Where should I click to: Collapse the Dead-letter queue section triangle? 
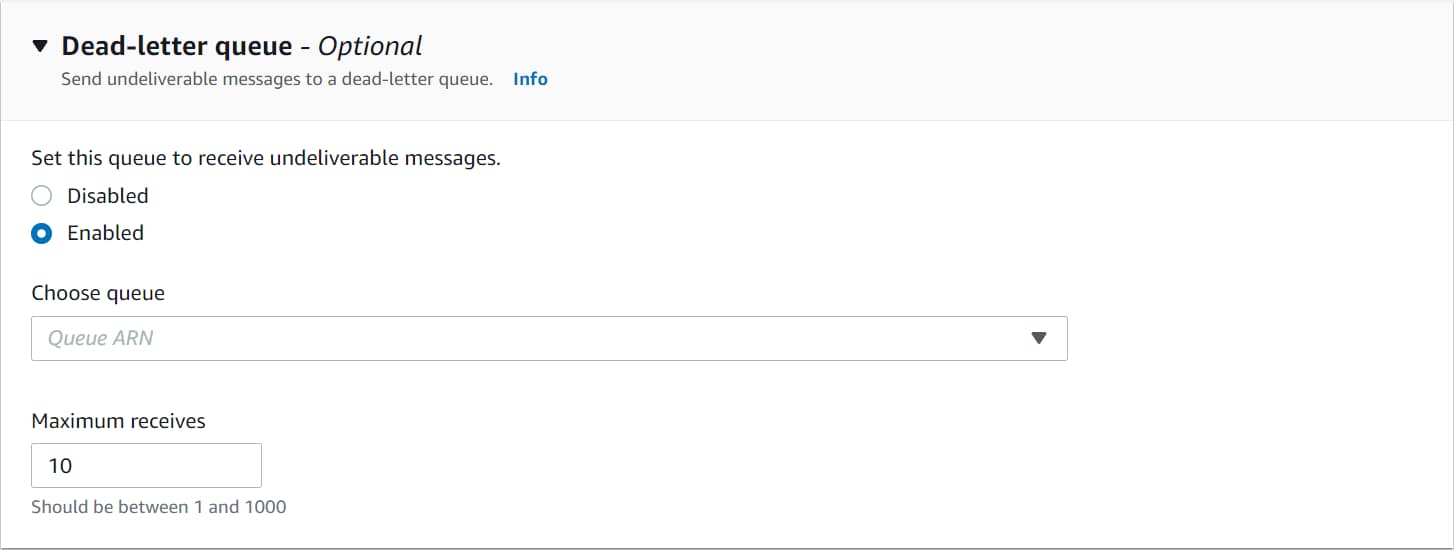coord(40,46)
